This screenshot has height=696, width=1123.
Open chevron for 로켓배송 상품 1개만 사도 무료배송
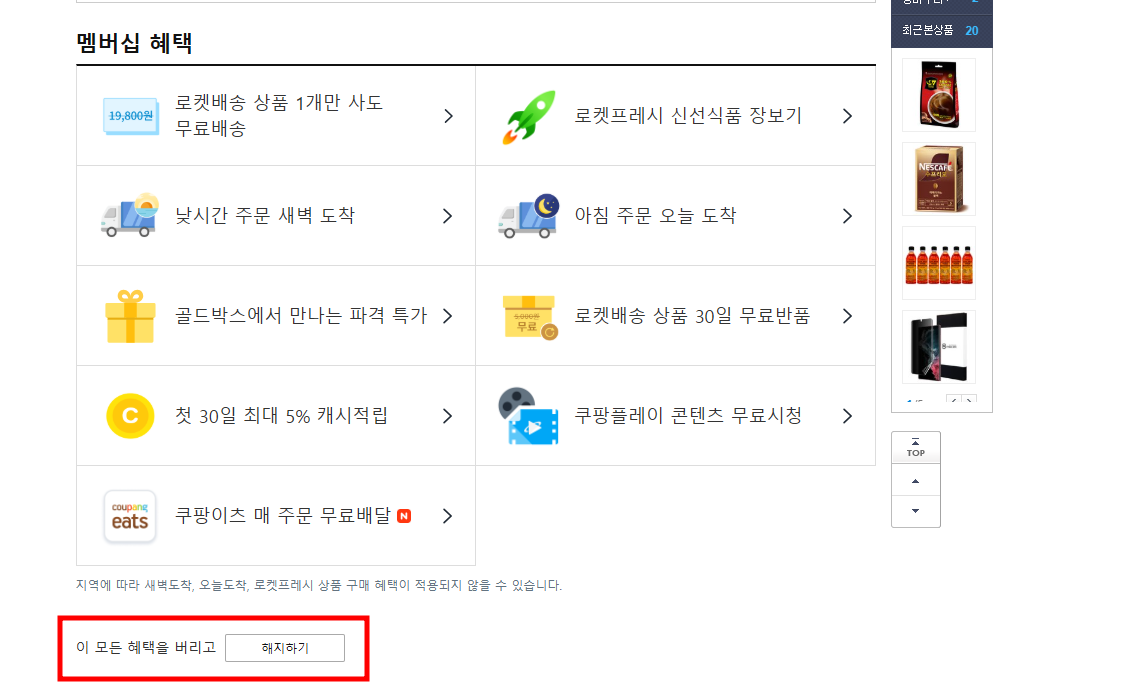(448, 116)
